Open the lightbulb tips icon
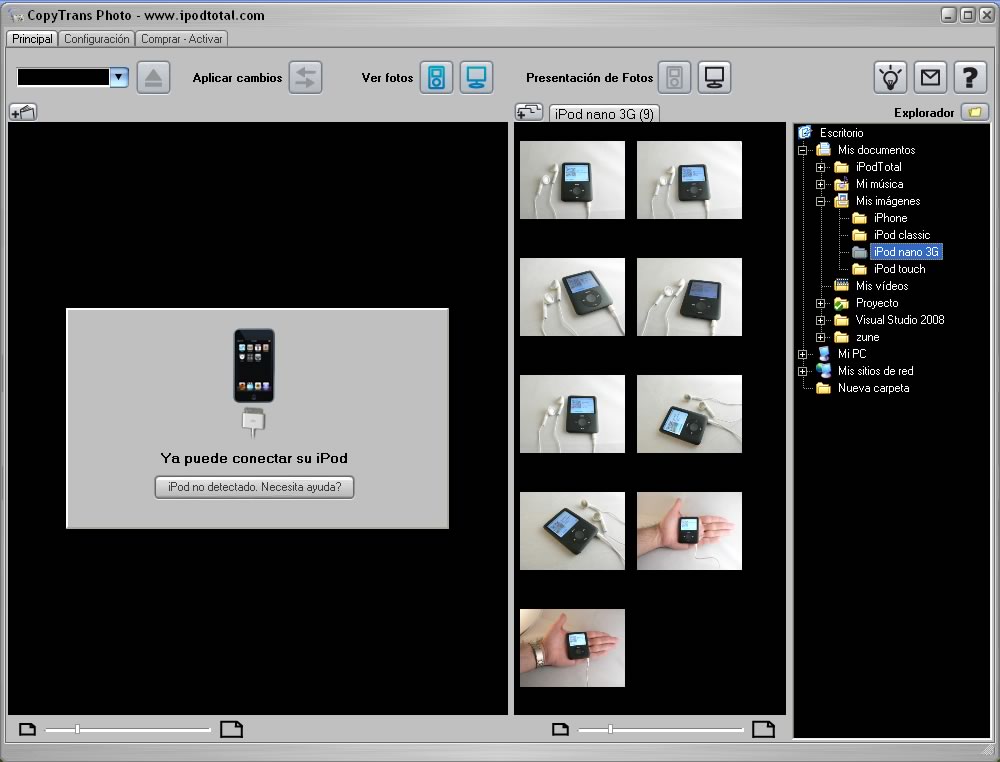This screenshot has width=1000, height=762. (890, 78)
